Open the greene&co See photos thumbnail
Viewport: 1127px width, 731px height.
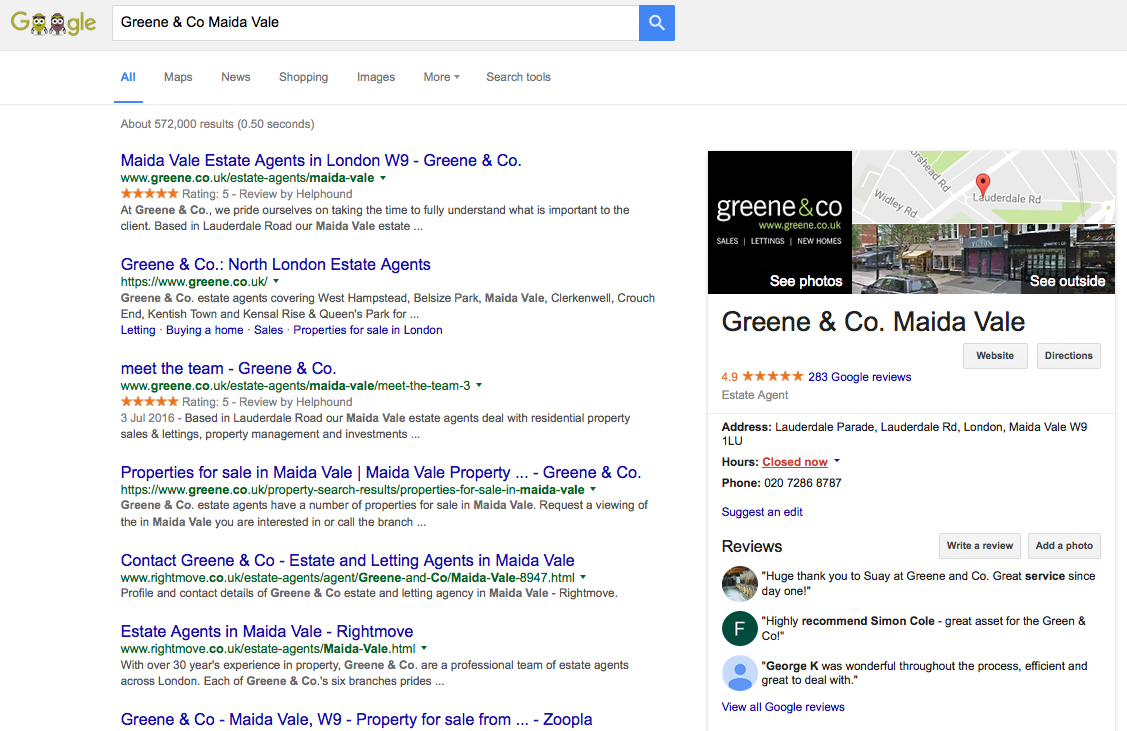pyautogui.click(x=780, y=222)
